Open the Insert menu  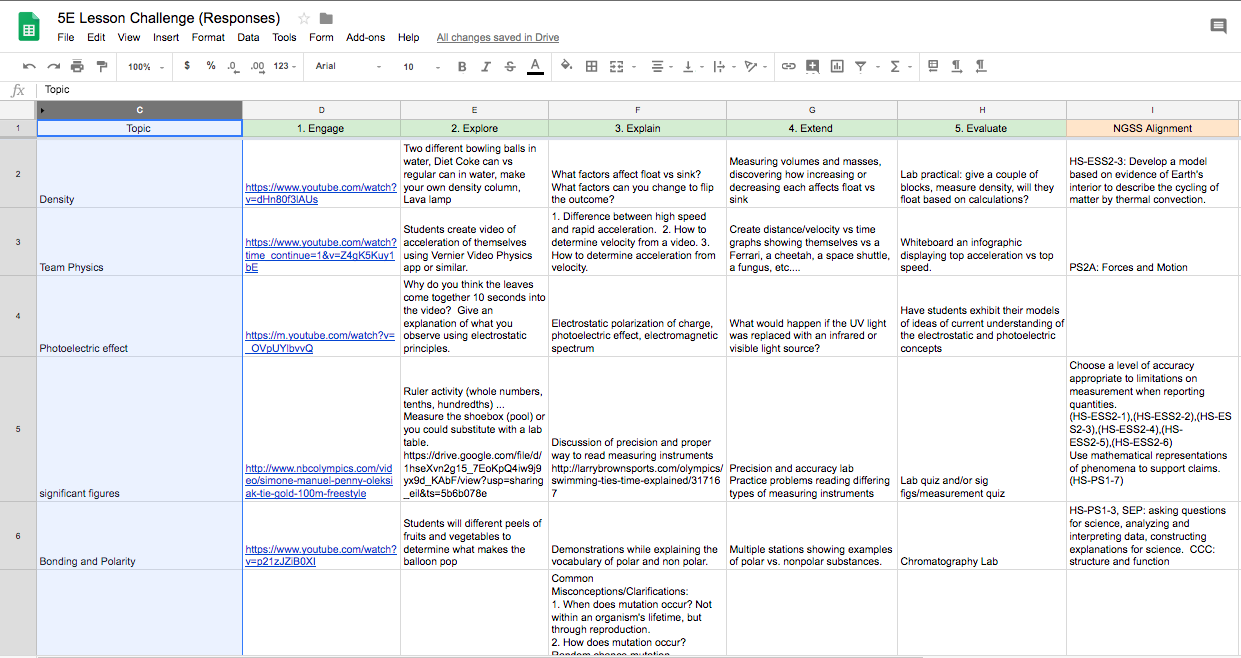(166, 37)
